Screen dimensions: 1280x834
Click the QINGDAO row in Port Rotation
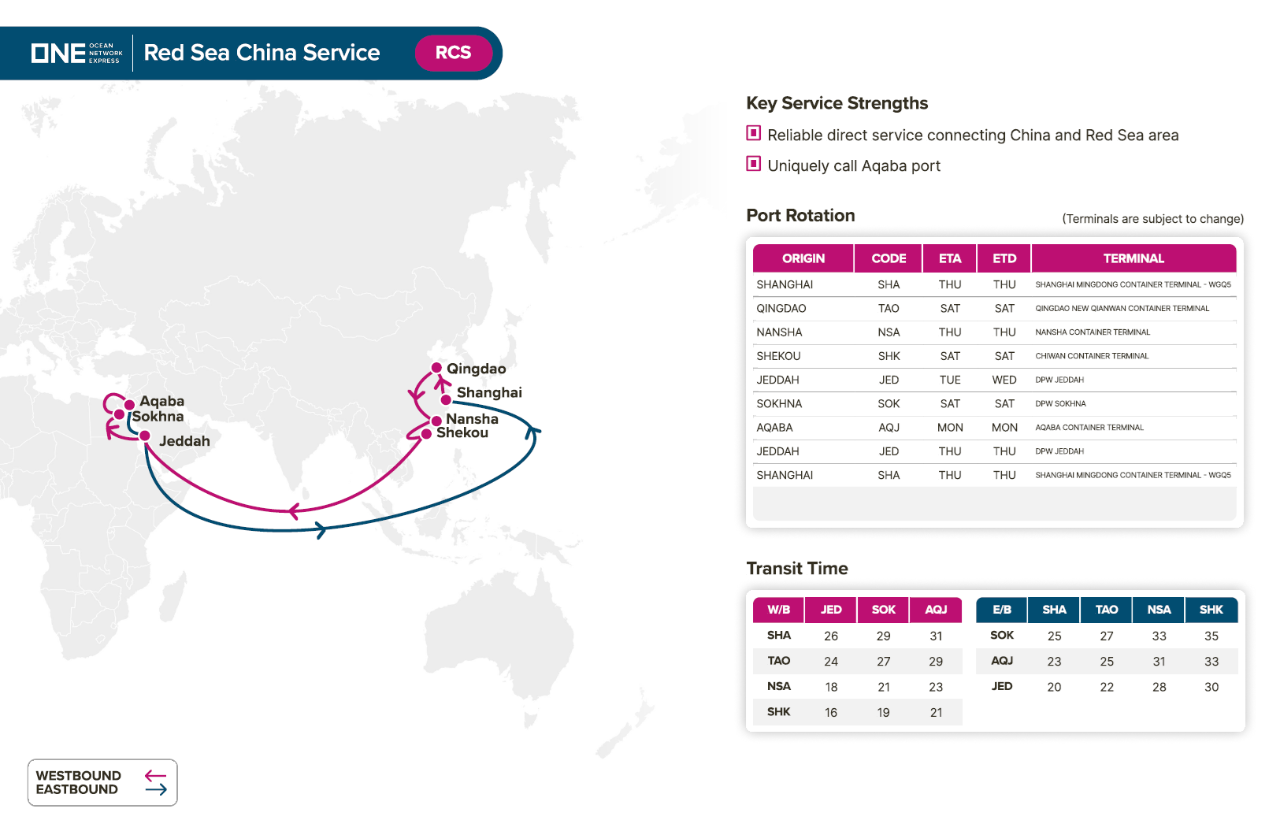tap(781, 308)
